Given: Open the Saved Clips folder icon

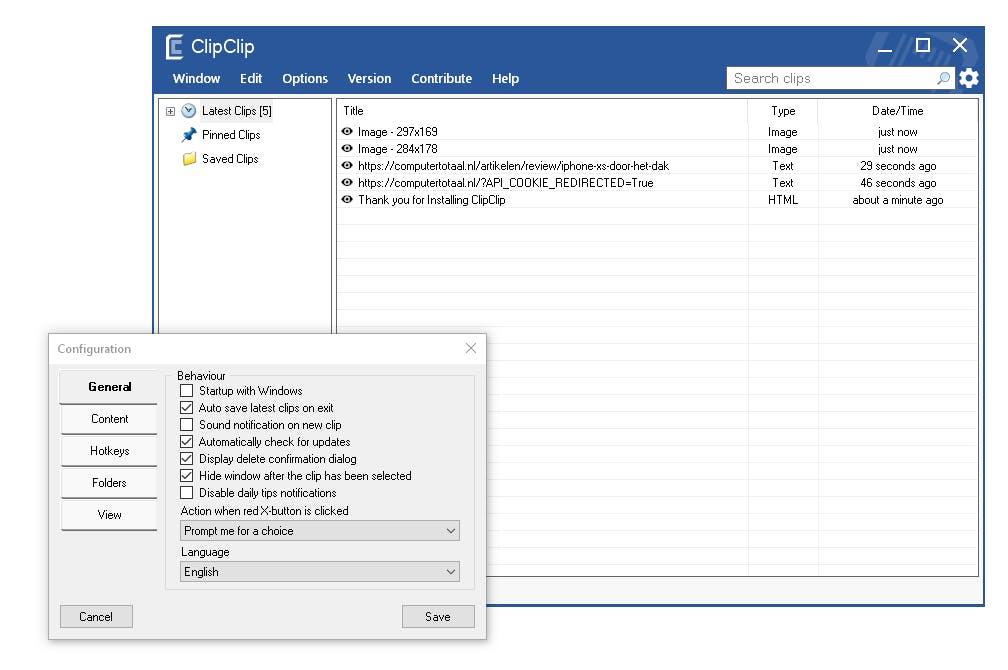Looking at the screenshot, I should (189, 159).
